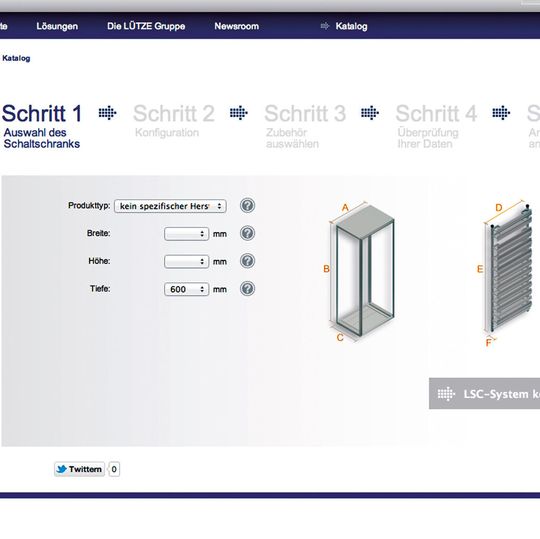Click the Produkttyp: label
This screenshot has width=540, height=539.
coord(89,206)
